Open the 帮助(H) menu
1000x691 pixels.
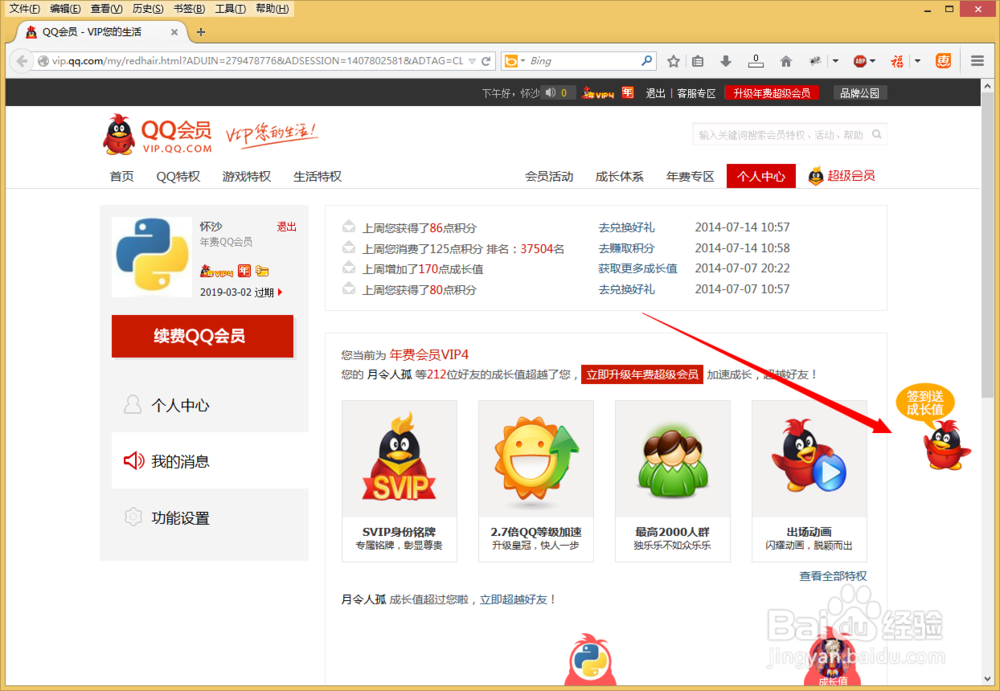(272, 8)
